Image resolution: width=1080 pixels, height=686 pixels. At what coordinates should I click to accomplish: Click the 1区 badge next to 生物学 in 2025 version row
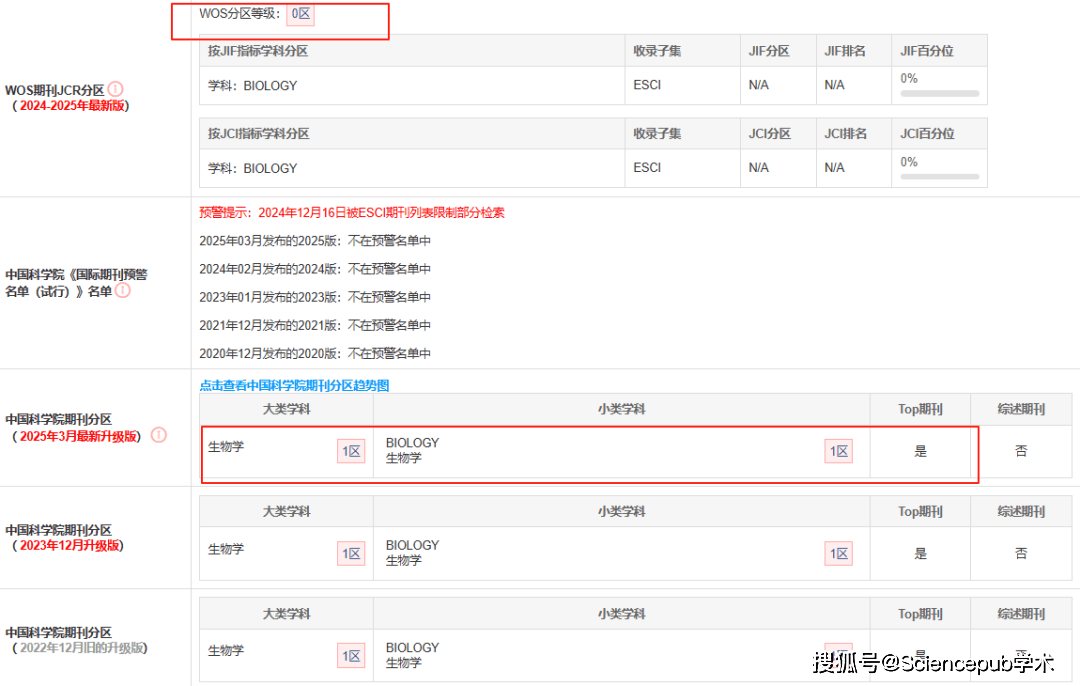[351, 451]
